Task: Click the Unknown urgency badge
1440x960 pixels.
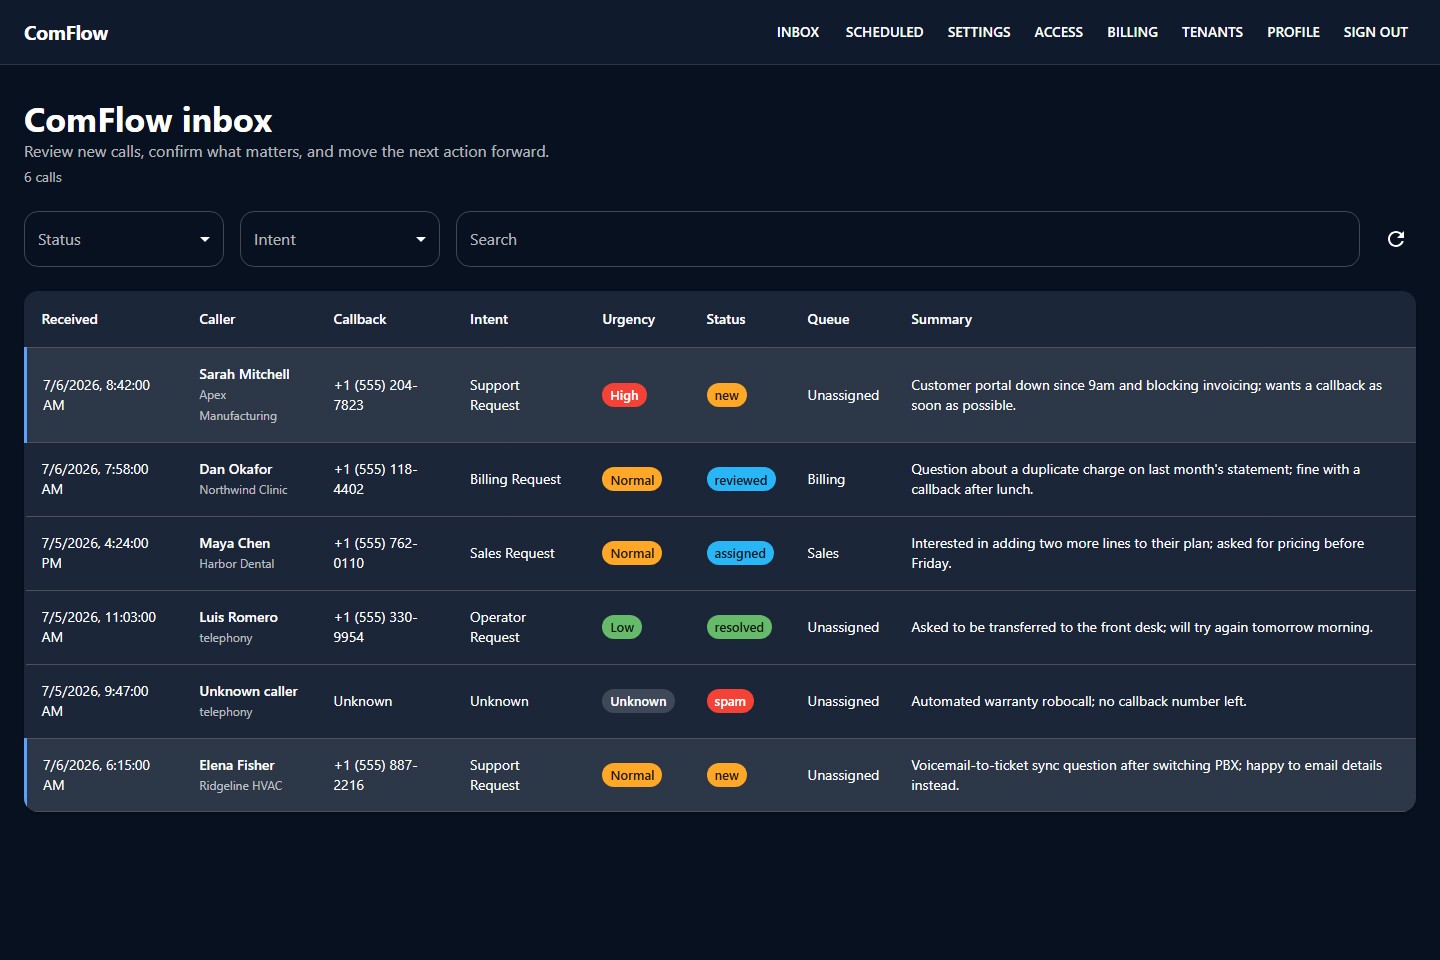Action: tap(638, 701)
